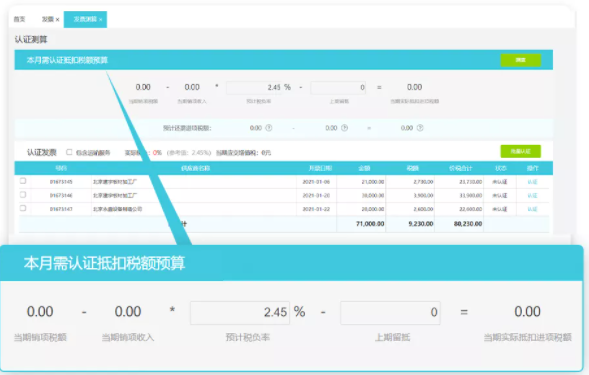589x375 pixels.
Task: Click the summed tax 9,230.00
Action: (x=421, y=224)
